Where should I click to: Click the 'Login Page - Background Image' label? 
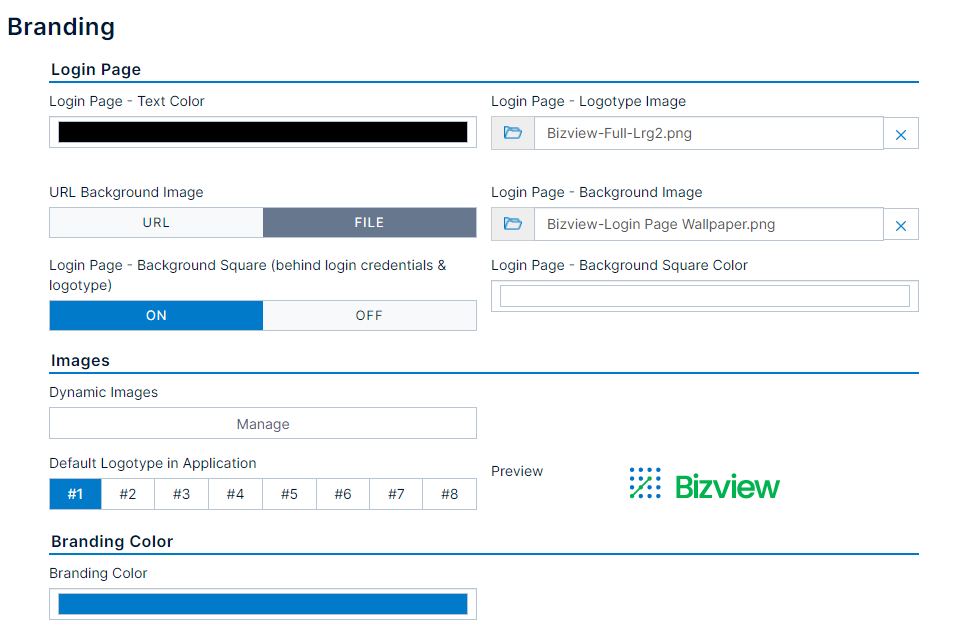coord(597,192)
